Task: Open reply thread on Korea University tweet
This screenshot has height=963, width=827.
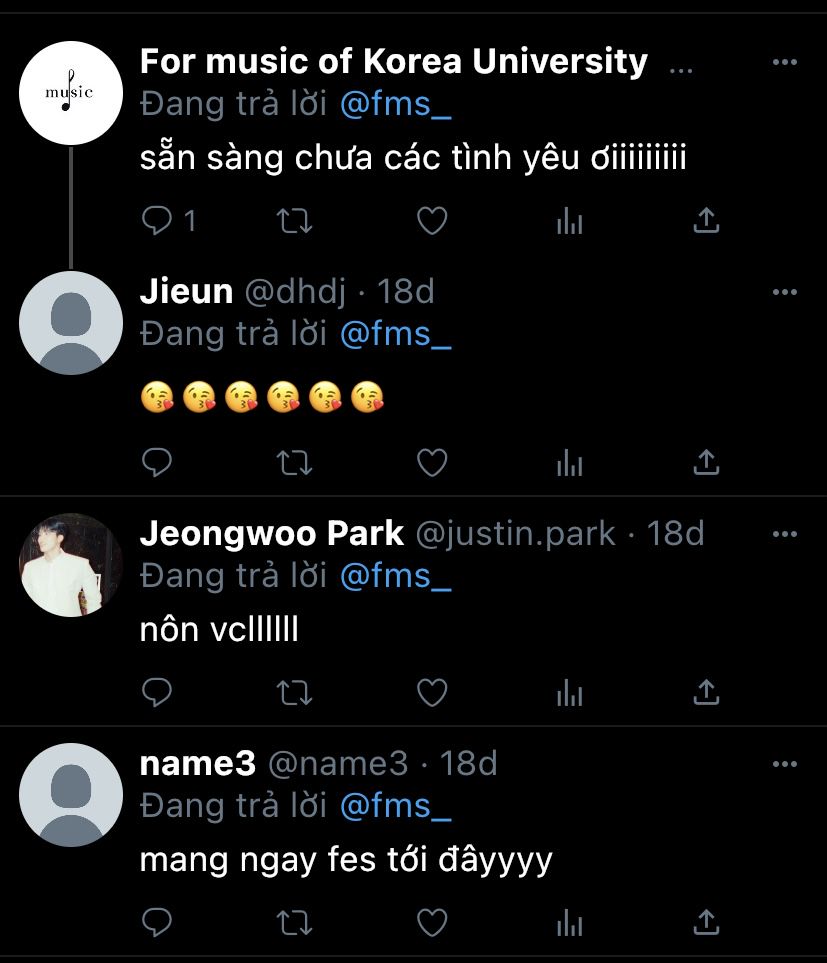Action: click(x=157, y=221)
